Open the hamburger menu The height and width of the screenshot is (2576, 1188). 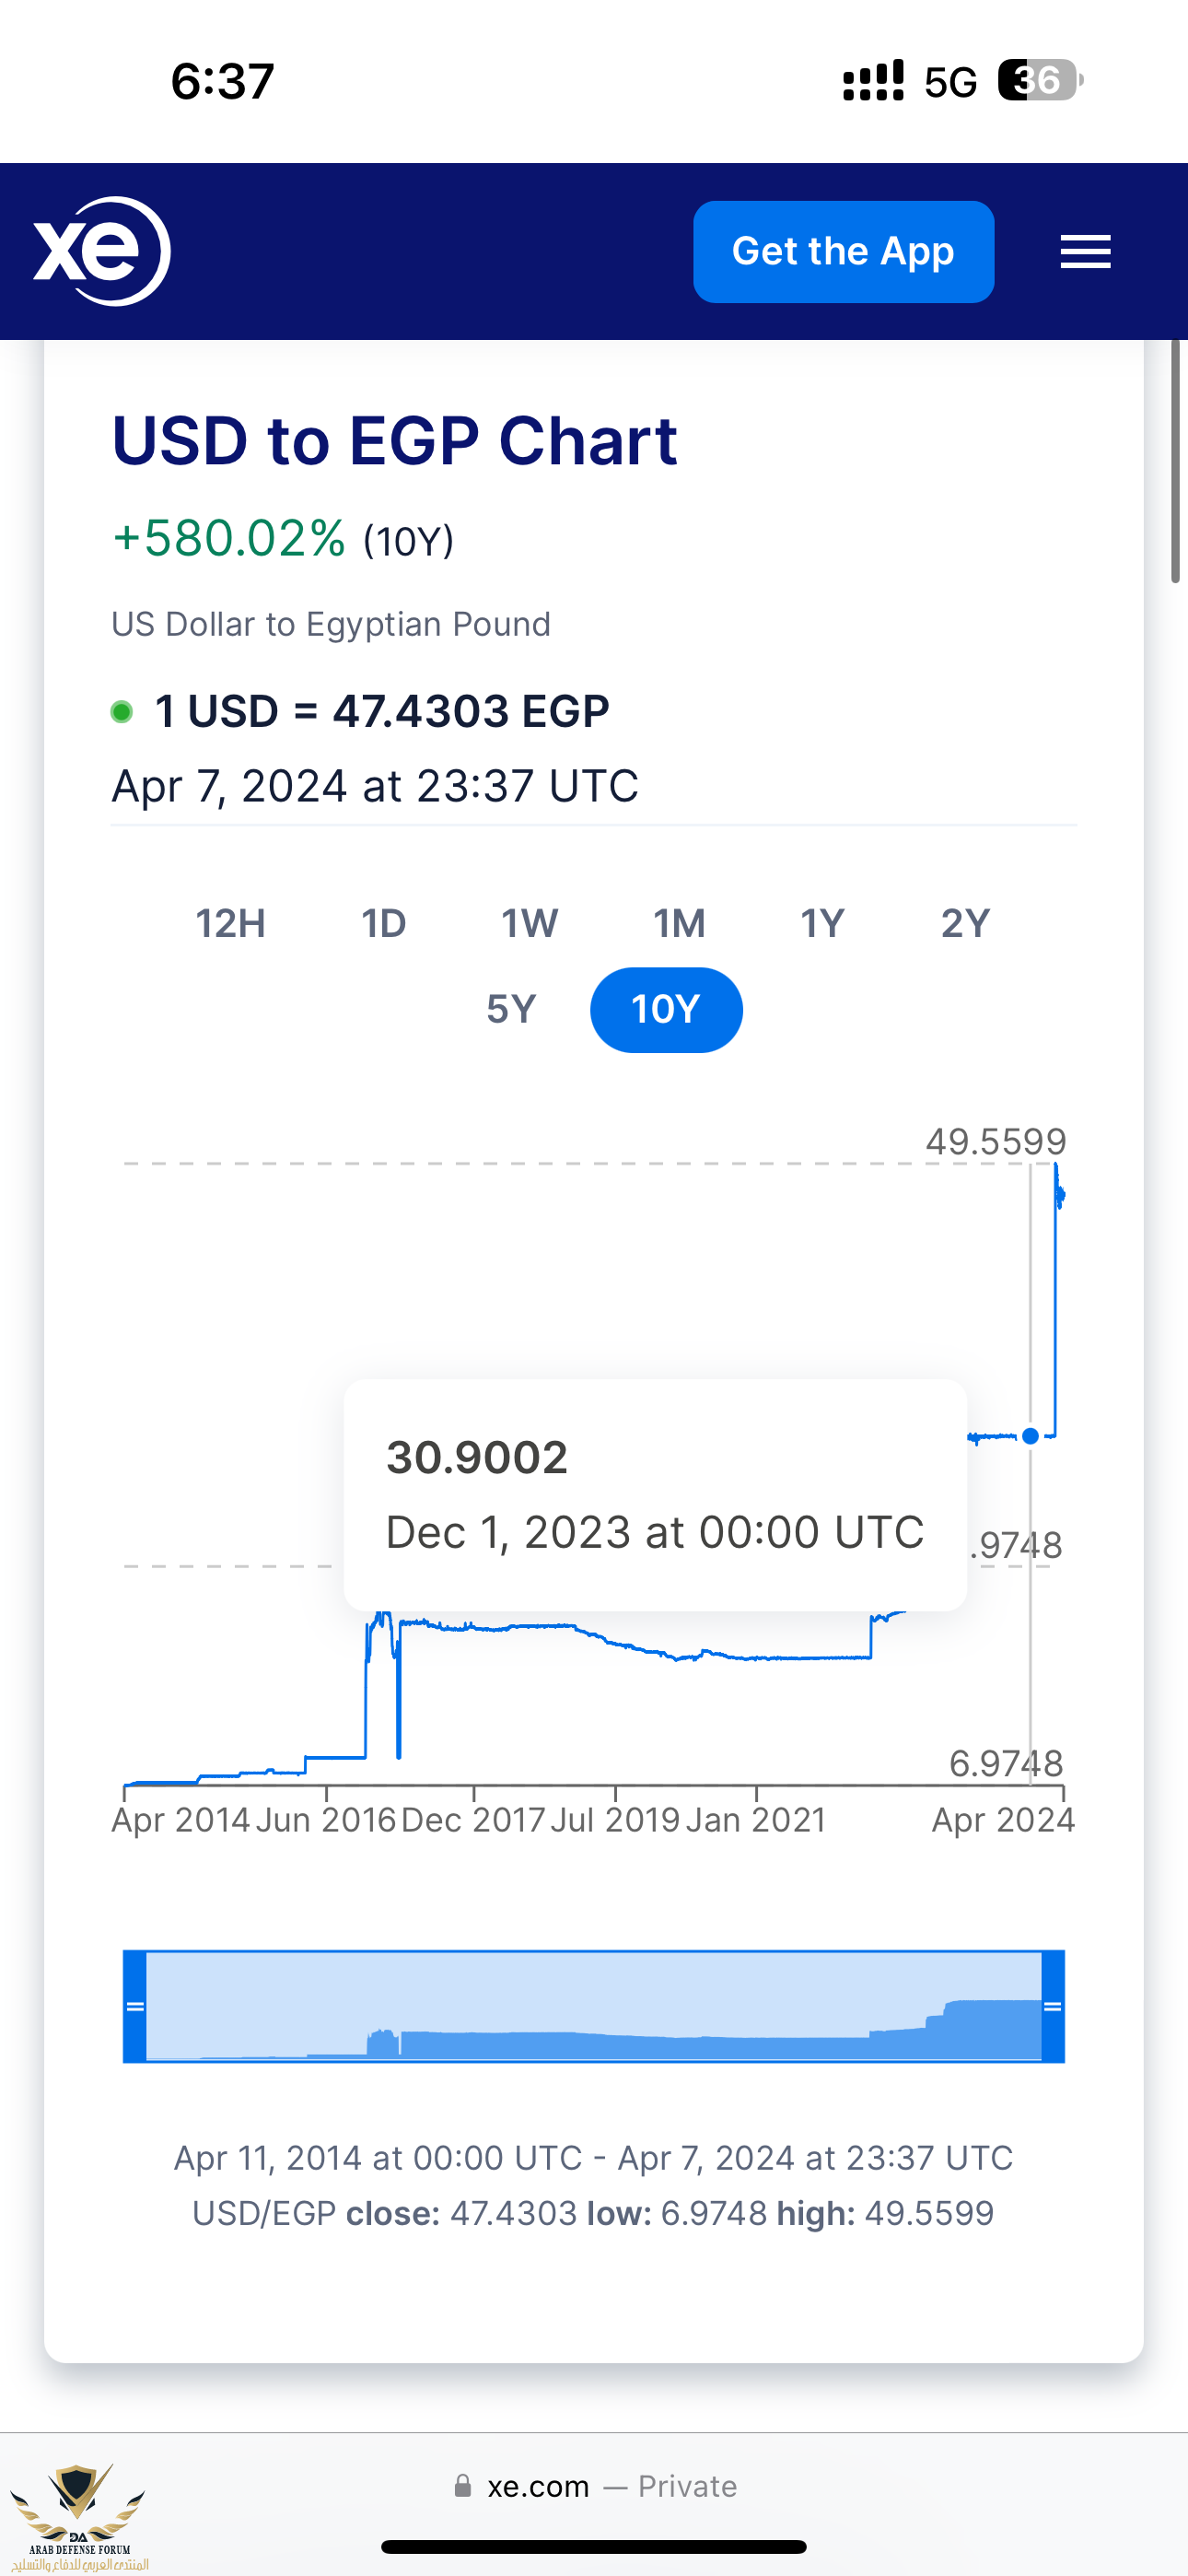(1085, 251)
